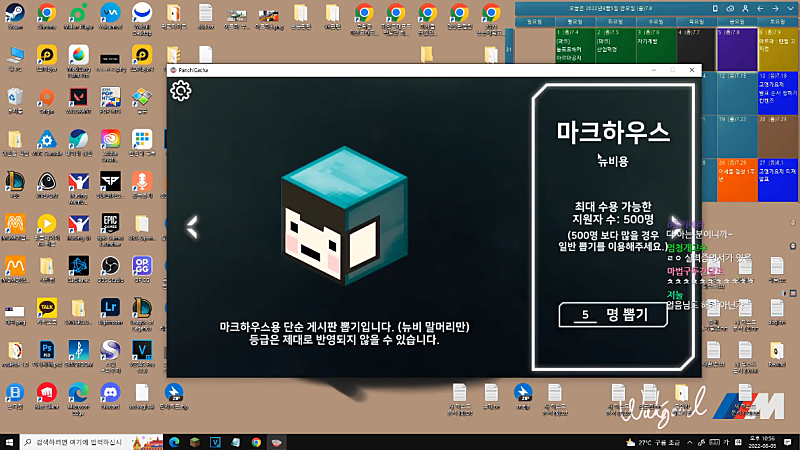800x450 pixels.
Task: Go to the next gacha with the right arrow
Action: (675, 227)
